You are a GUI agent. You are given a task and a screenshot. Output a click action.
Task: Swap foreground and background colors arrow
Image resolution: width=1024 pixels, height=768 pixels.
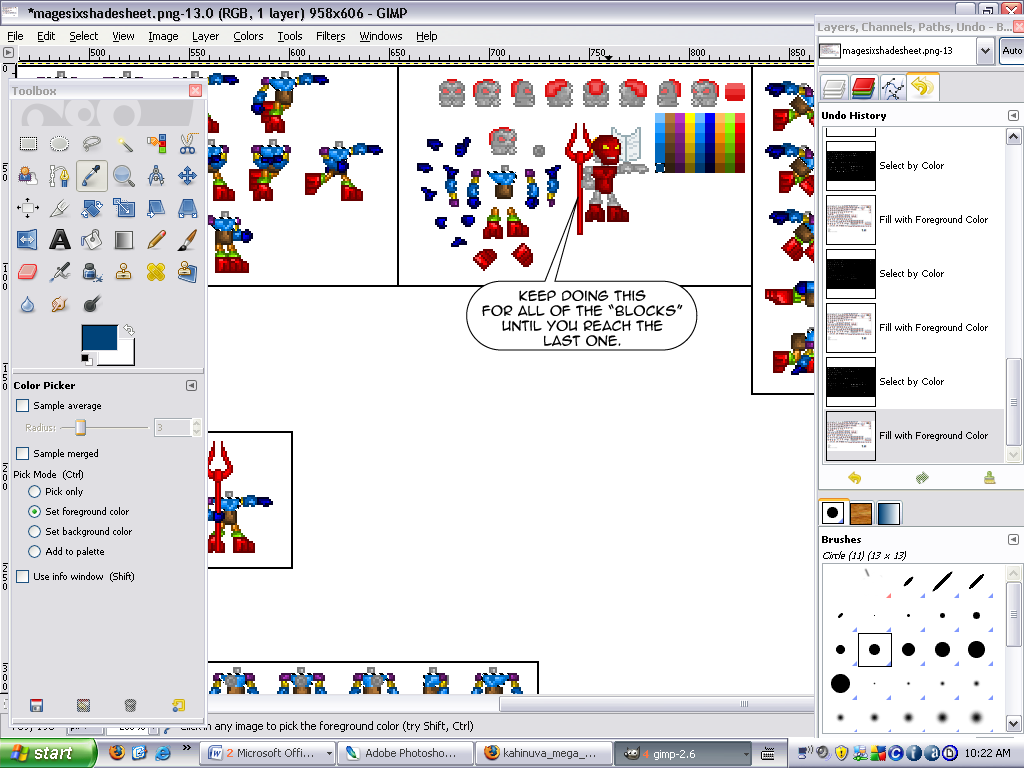(129, 330)
